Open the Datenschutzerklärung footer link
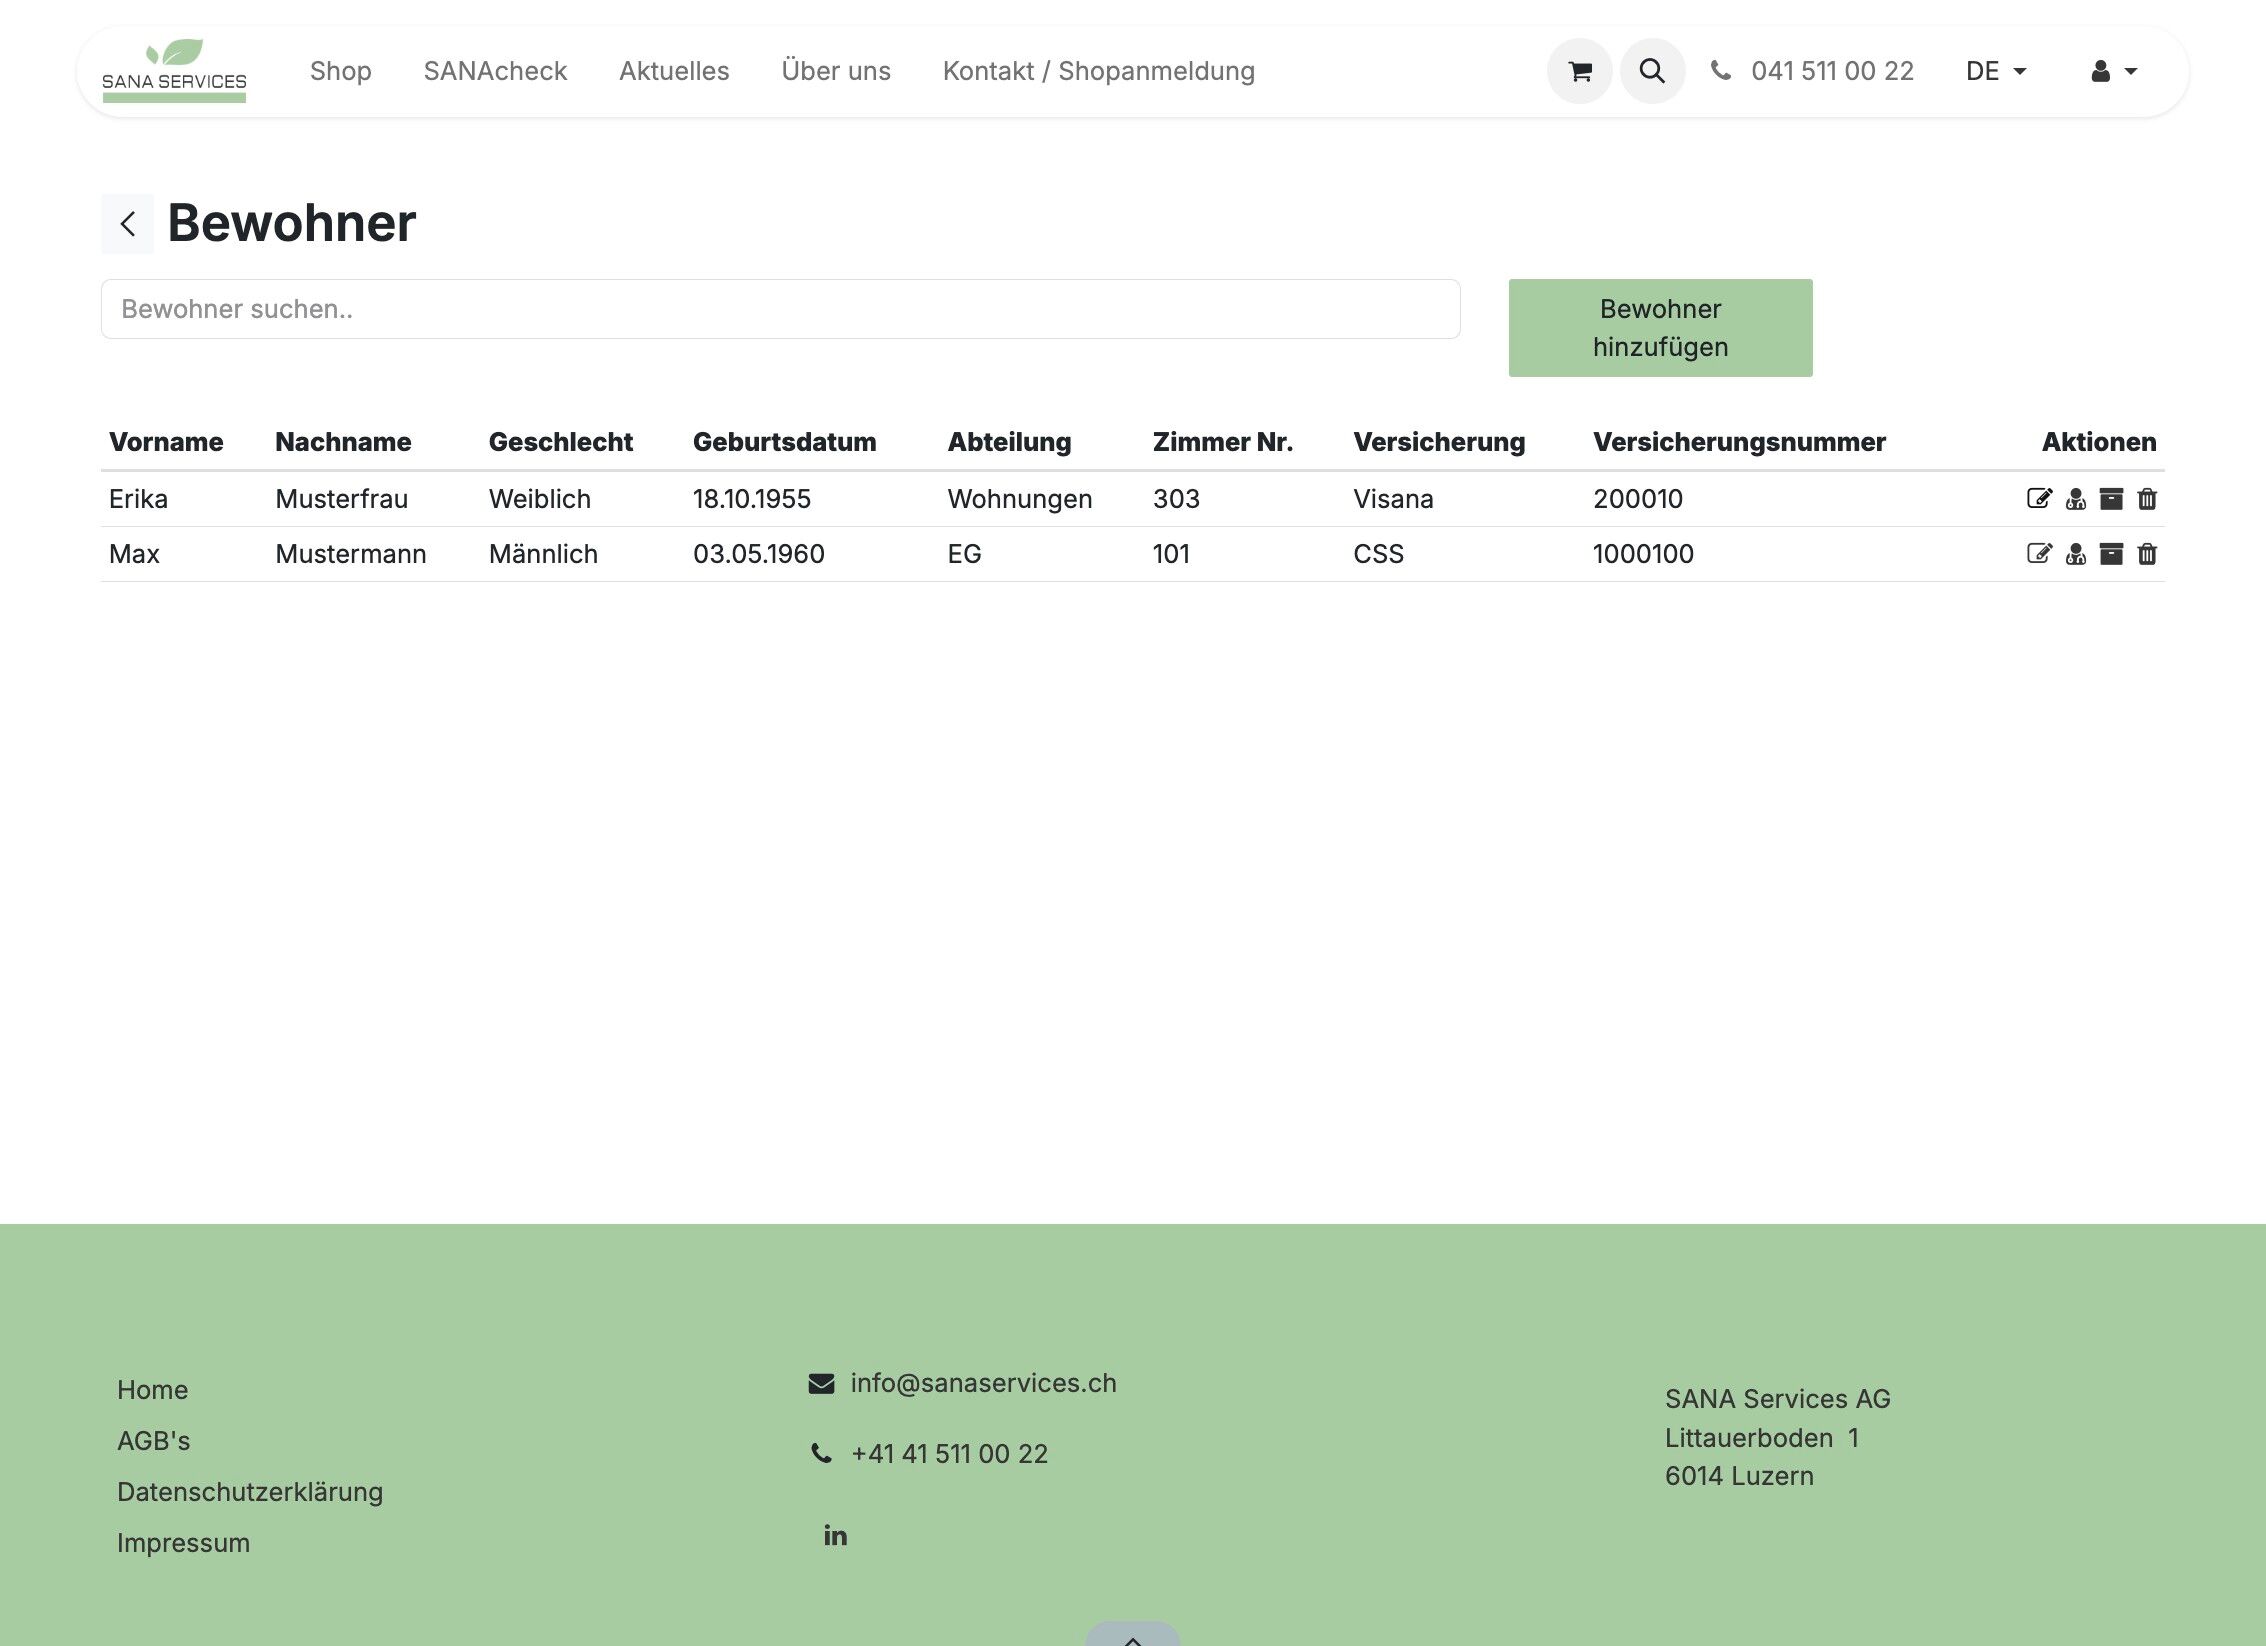This screenshot has width=2266, height=1646. click(250, 1492)
